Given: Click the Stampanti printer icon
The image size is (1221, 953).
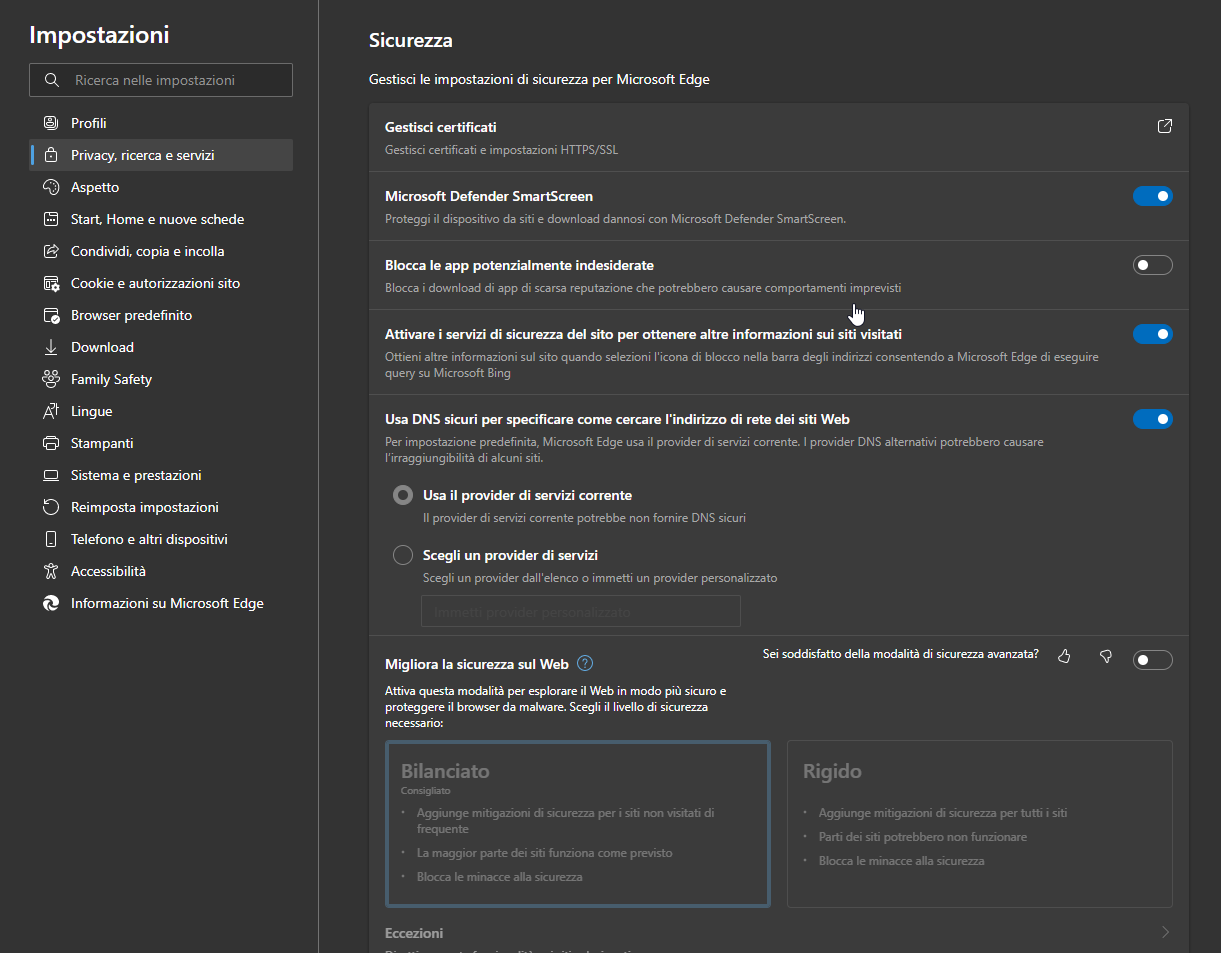Looking at the screenshot, I should click(x=51, y=443).
